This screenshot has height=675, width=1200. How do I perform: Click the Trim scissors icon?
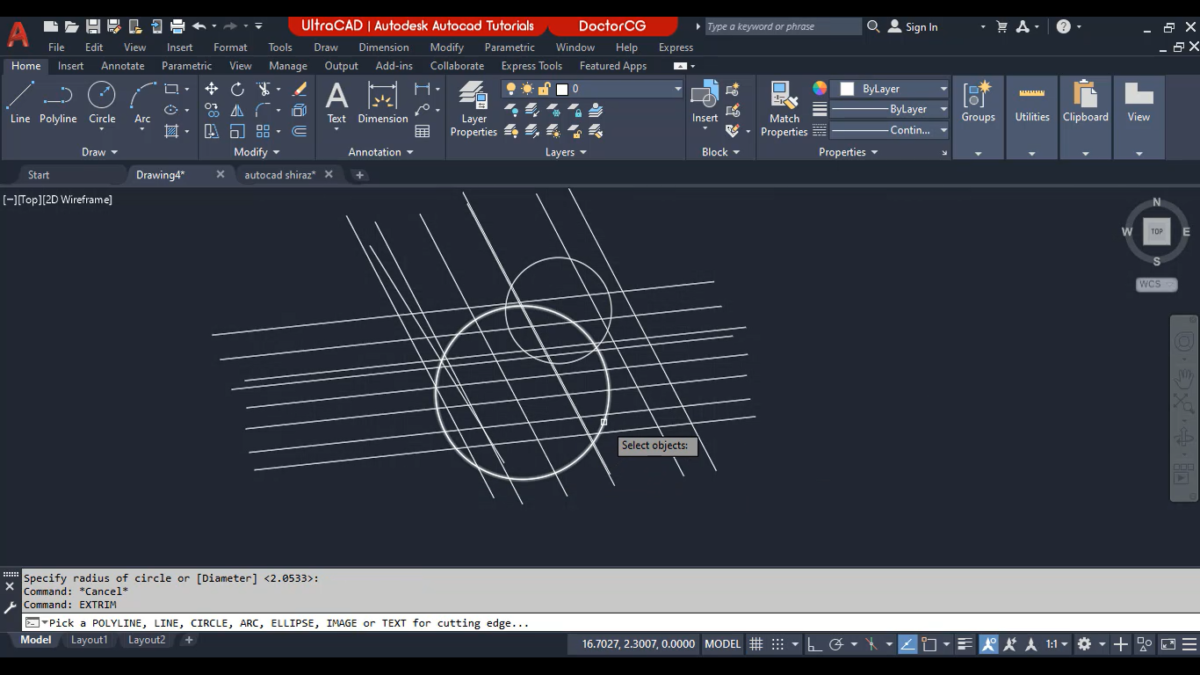pos(263,89)
